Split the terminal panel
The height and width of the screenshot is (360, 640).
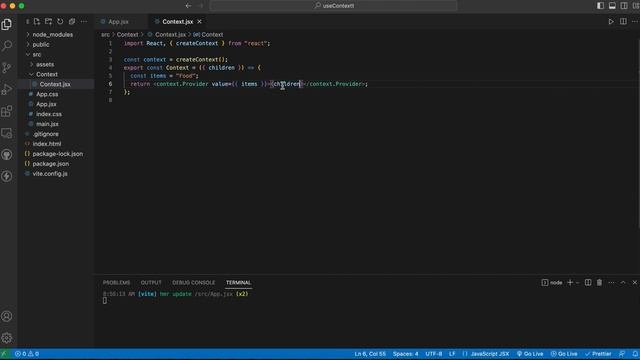click(x=588, y=282)
